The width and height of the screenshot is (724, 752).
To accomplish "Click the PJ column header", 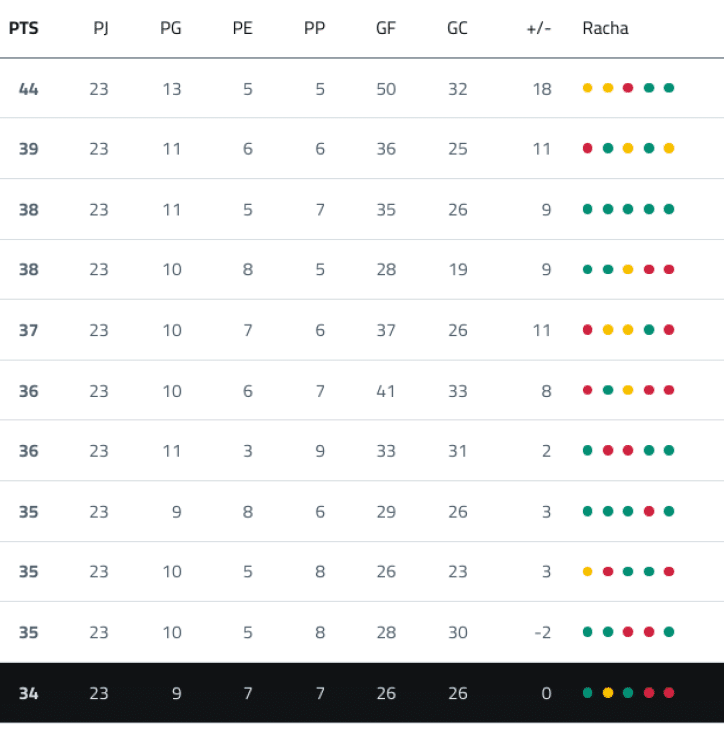I will click(x=101, y=28).
